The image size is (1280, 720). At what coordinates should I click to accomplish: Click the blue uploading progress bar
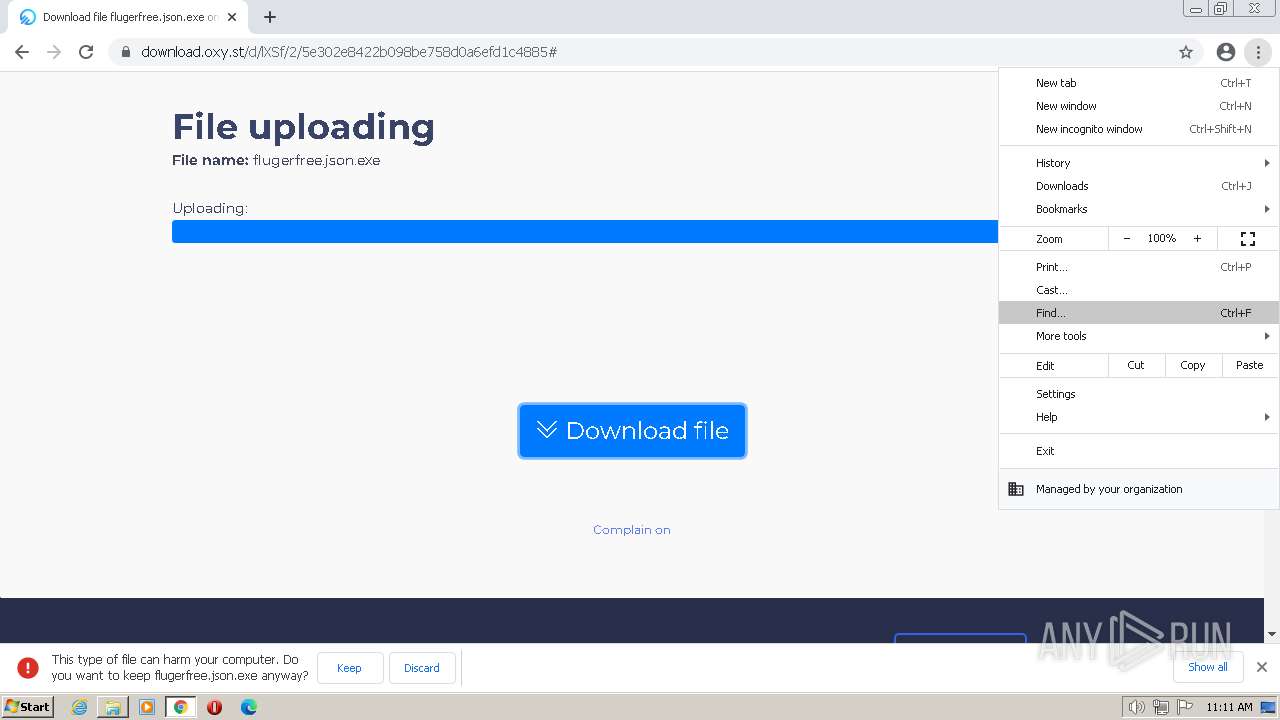coord(585,231)
